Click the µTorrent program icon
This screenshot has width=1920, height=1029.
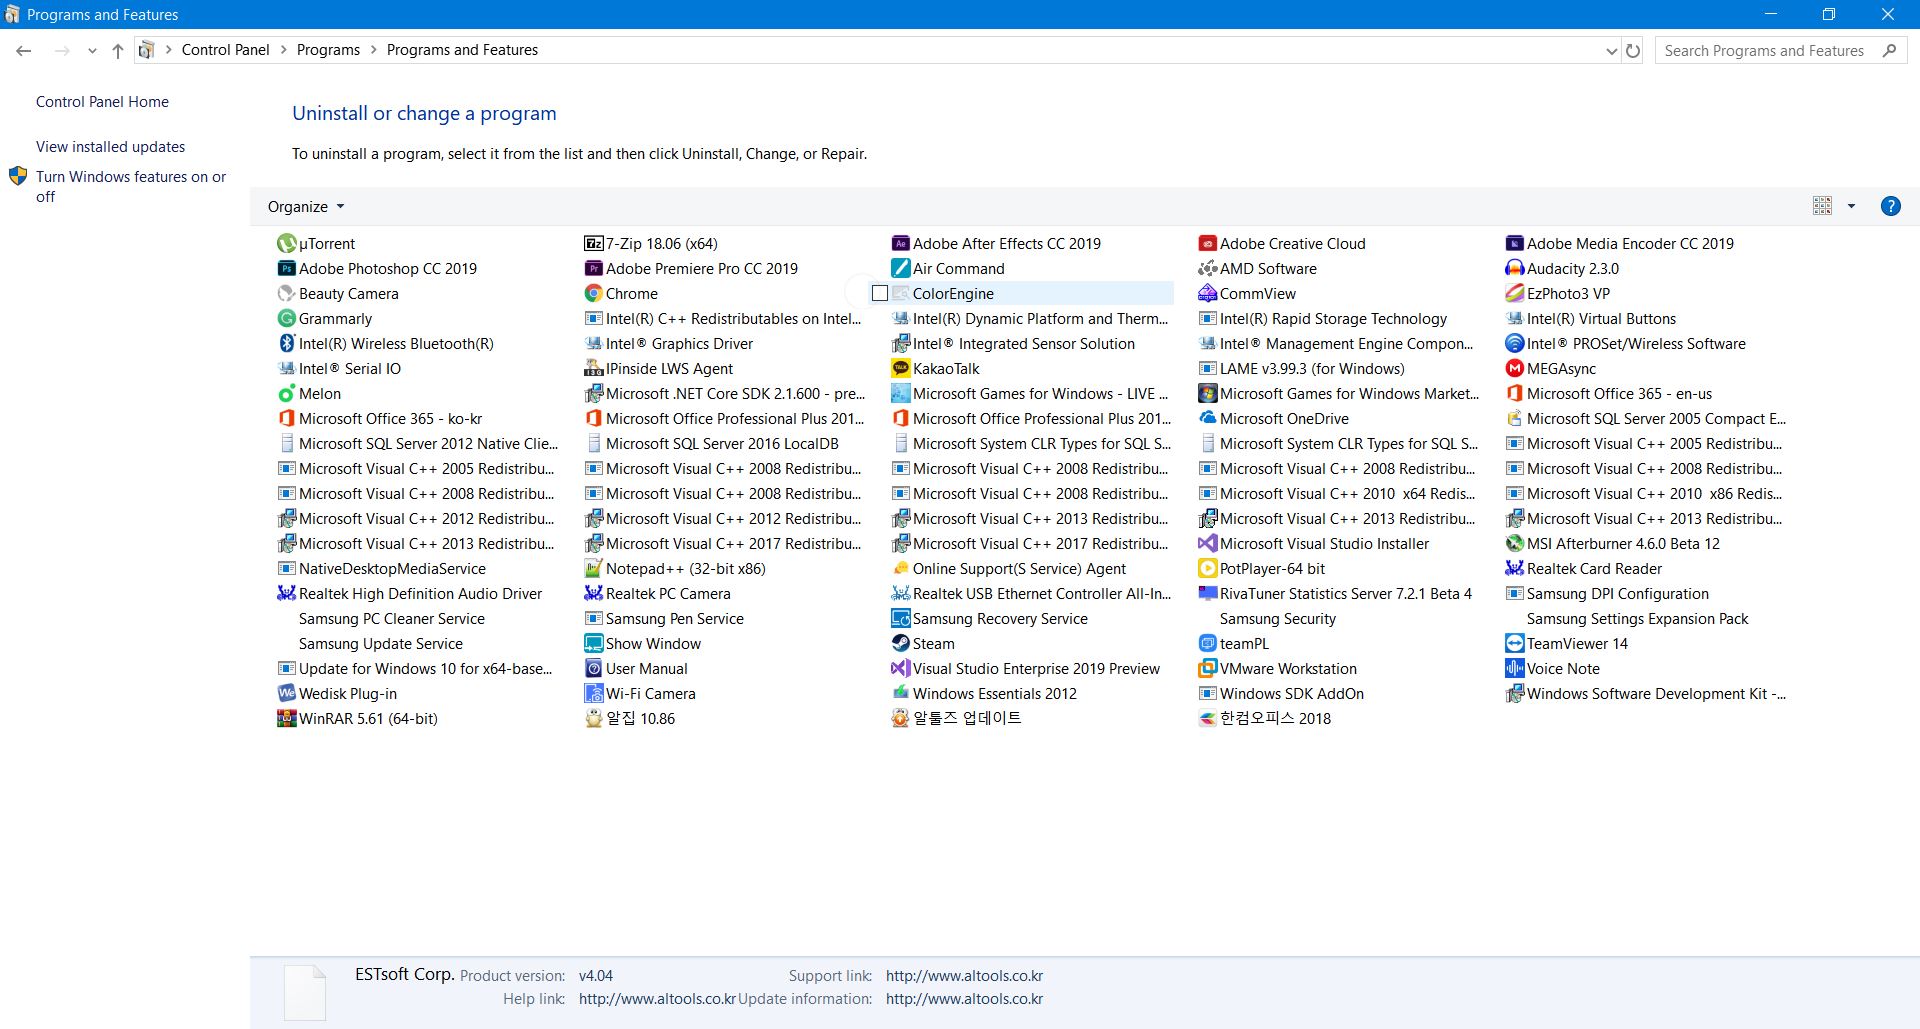coord(287,243)
